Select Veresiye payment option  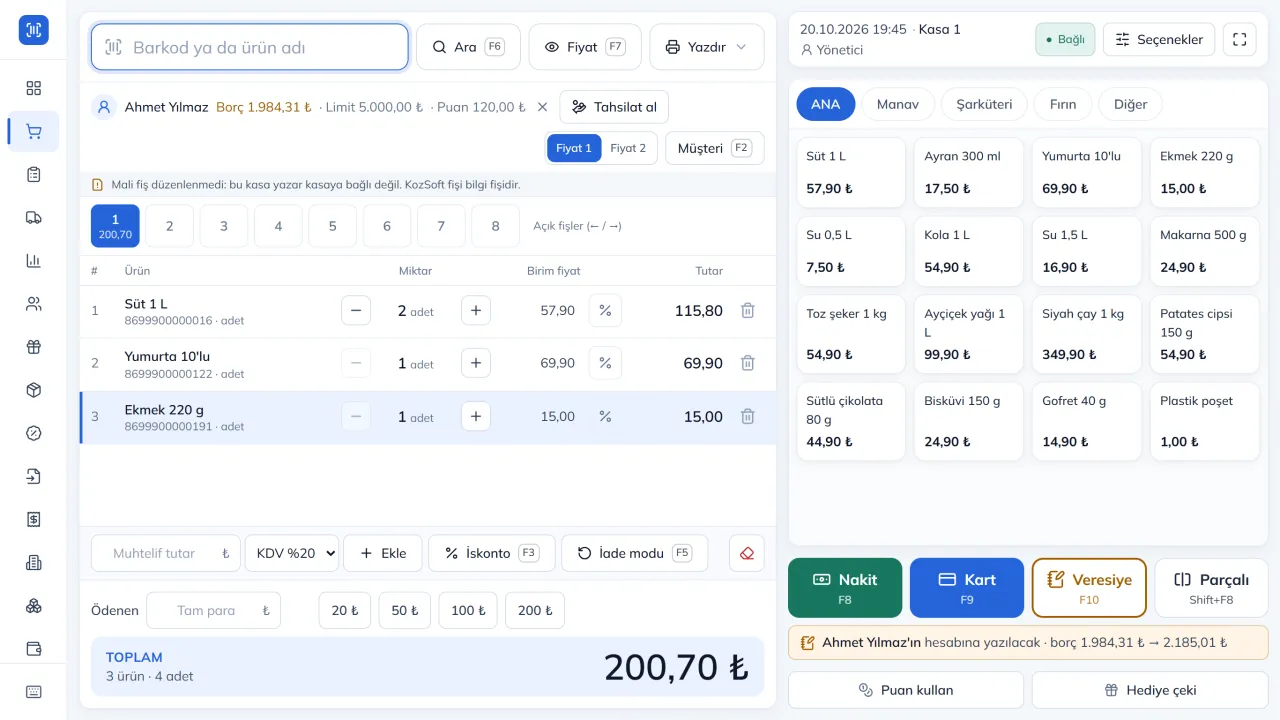pos(1089,588)
